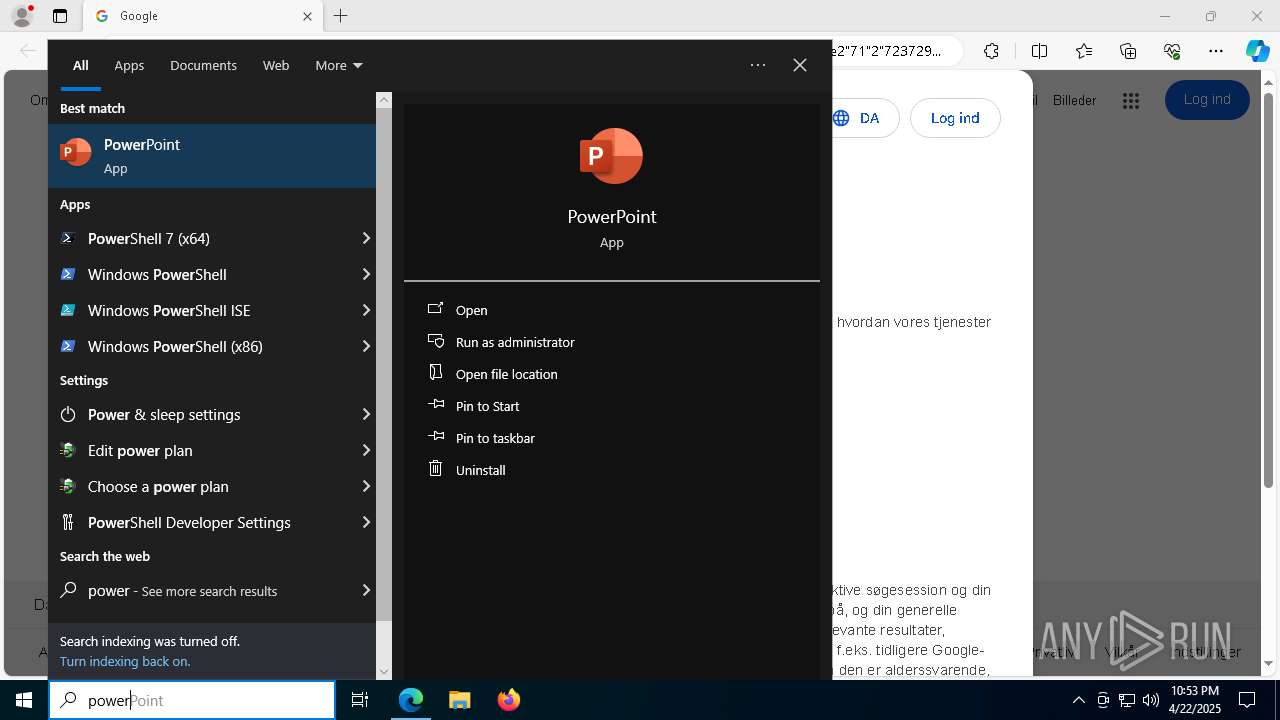Click Turn indexing back on link
Screen dimensions: 1280x720
click(x=125, y=661)
